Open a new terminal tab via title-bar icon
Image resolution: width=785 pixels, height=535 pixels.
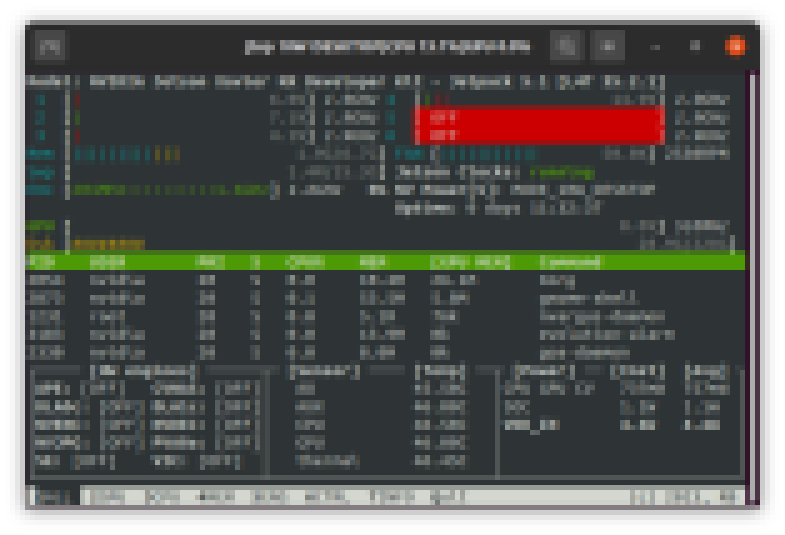click(50, 47)
